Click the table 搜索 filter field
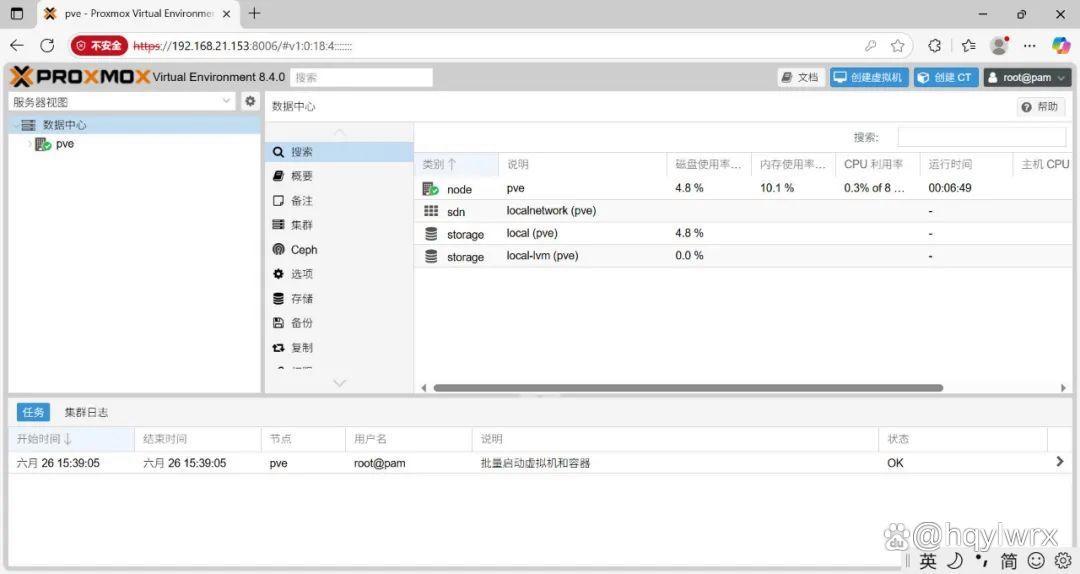The height and width of the screenshot is (574, 1080). pos(982,137)
